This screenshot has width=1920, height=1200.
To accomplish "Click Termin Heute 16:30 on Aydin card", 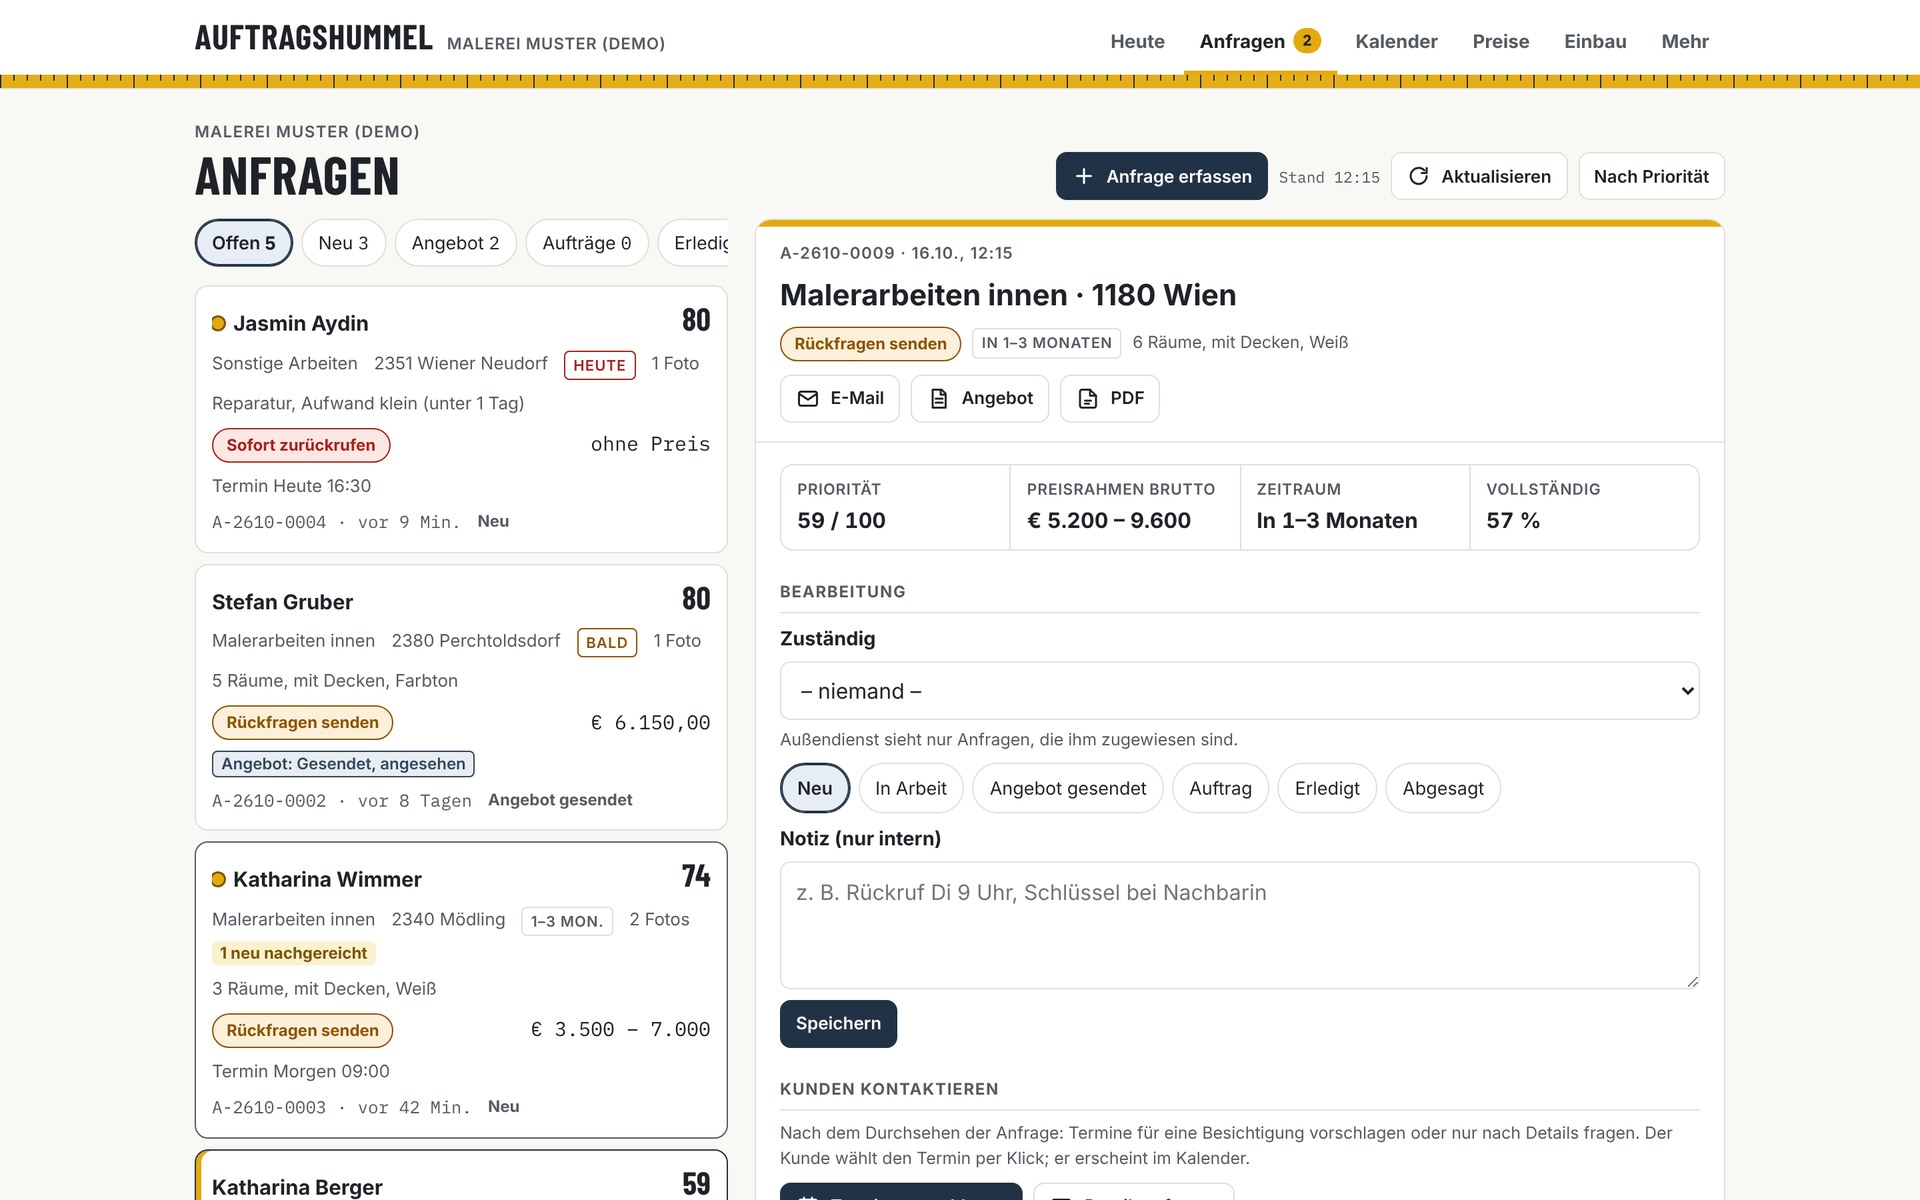I will coord(291,486).
